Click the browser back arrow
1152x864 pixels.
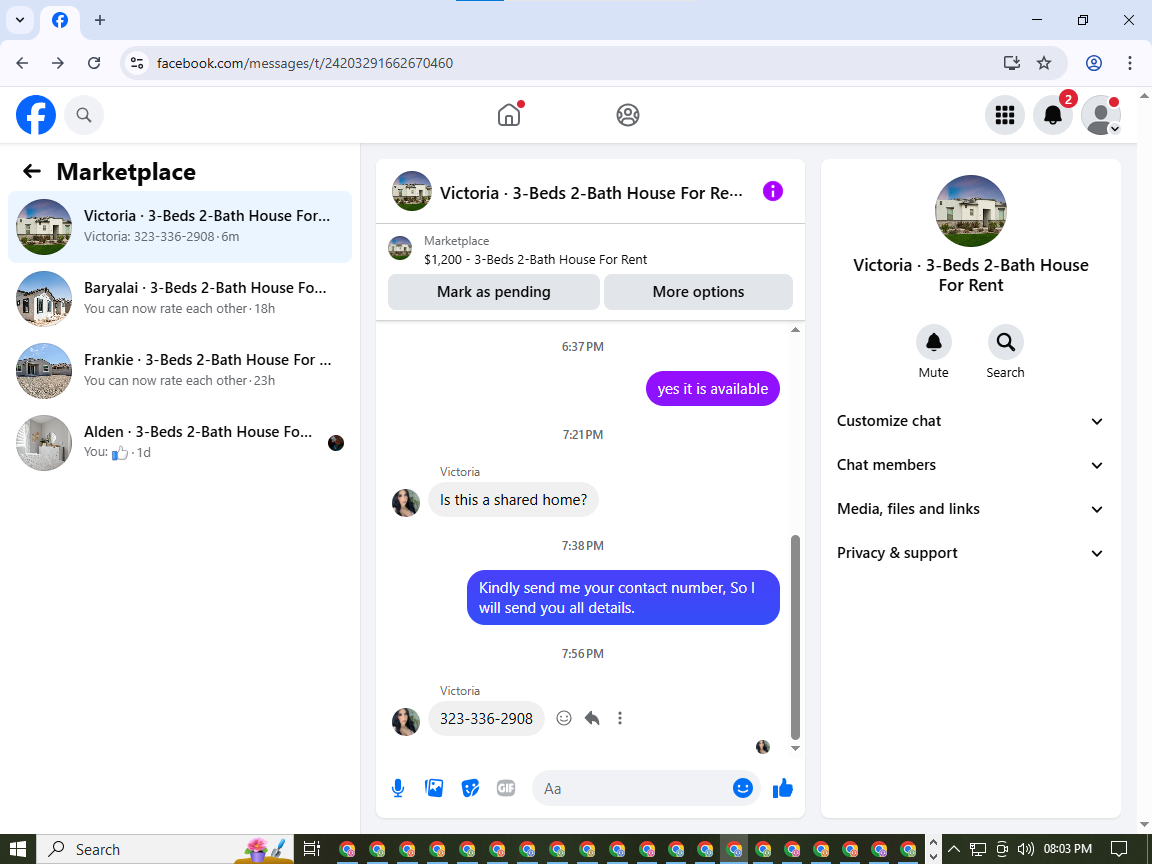tap(22, 63)
